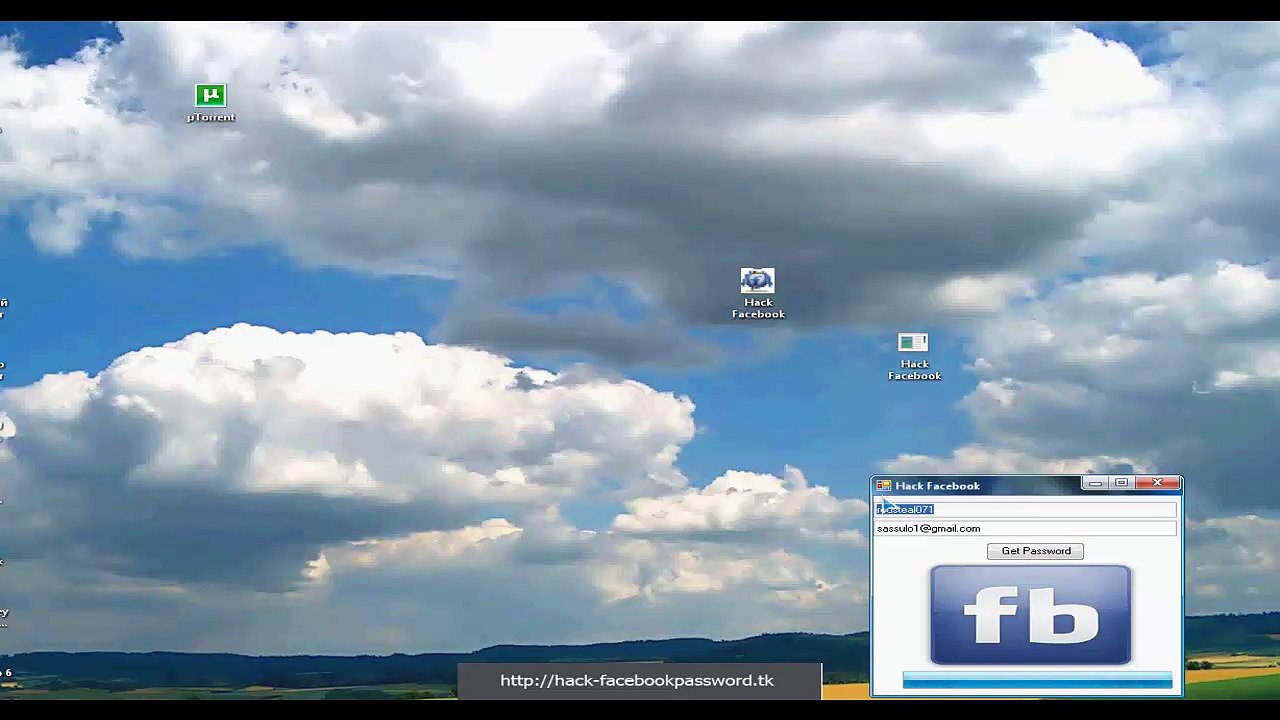The height and width of the screenshot is (720, 1280).
Task: Click the sassulo1@gmail.com input field
Action: pyautogui.click(x=1026, y=529)
